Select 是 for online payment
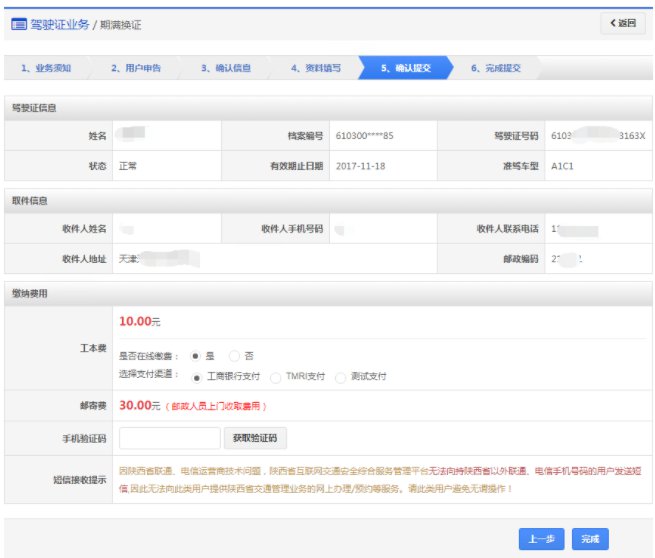Viewport: 655px width, 558px height. click(x=194, y=356)
